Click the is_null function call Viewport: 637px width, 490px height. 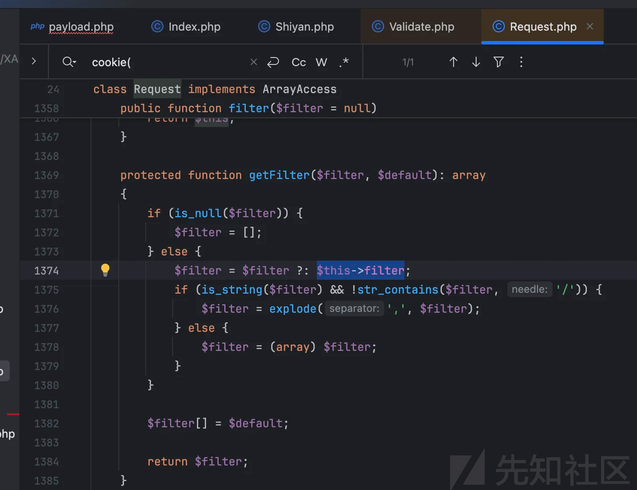(x=198, y=213)
